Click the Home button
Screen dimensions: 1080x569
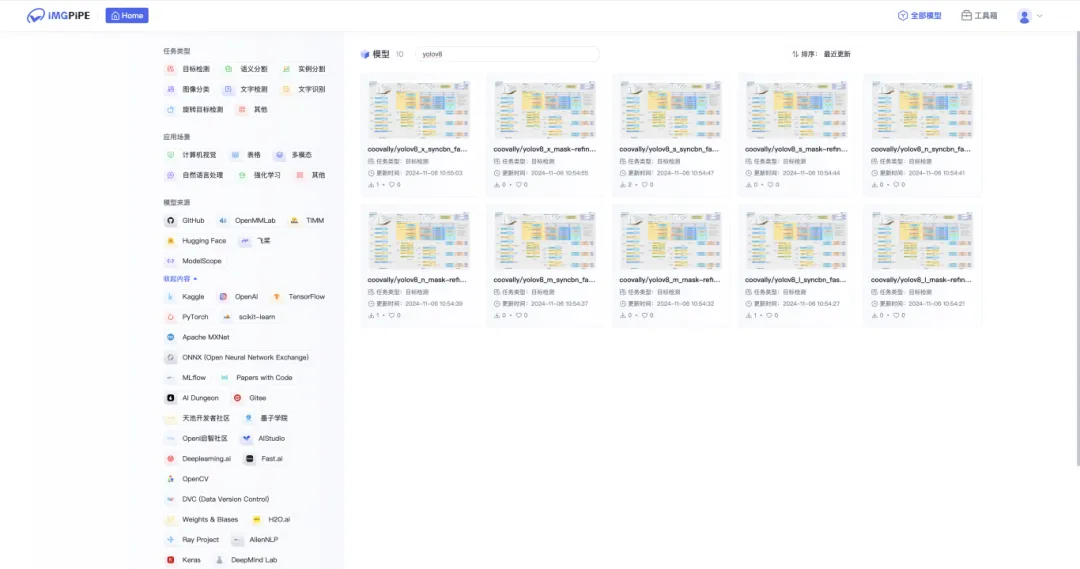coord(127,16)
